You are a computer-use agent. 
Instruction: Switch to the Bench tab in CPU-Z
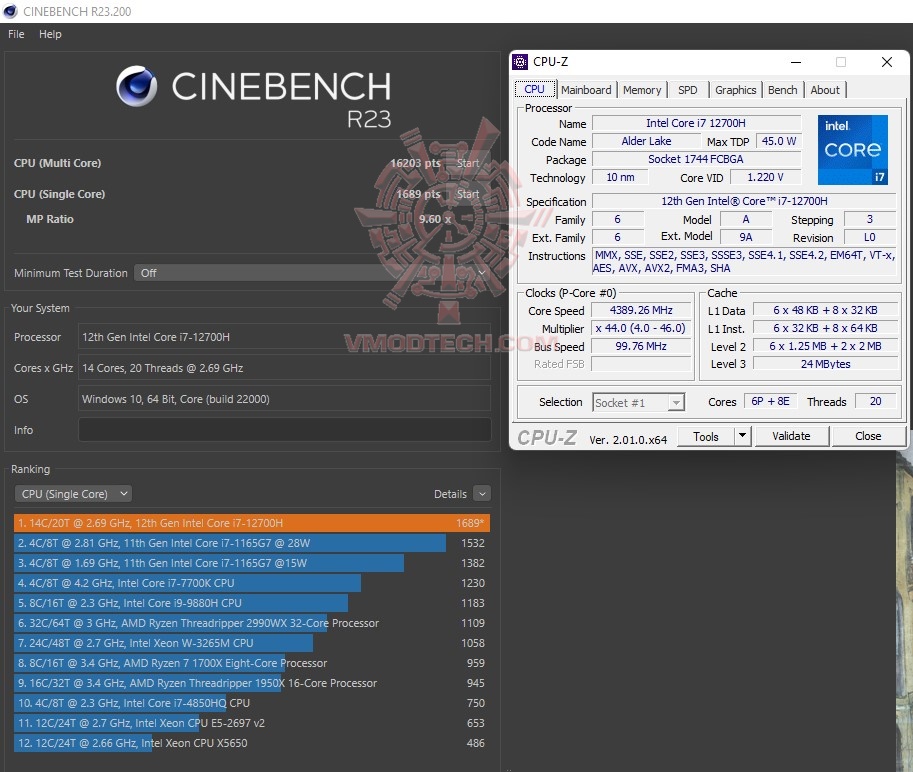click(x=782, y=90)
